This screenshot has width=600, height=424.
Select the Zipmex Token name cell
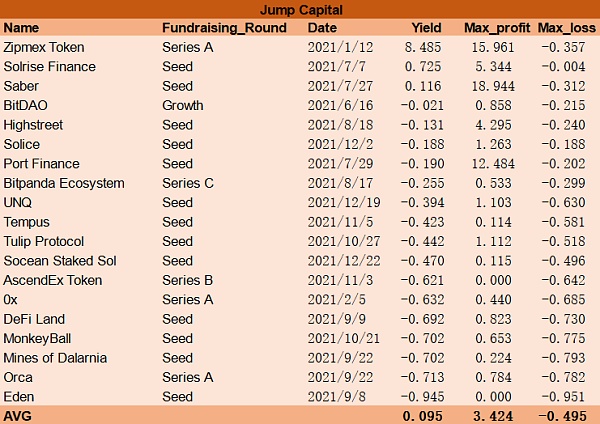(44, 47)
